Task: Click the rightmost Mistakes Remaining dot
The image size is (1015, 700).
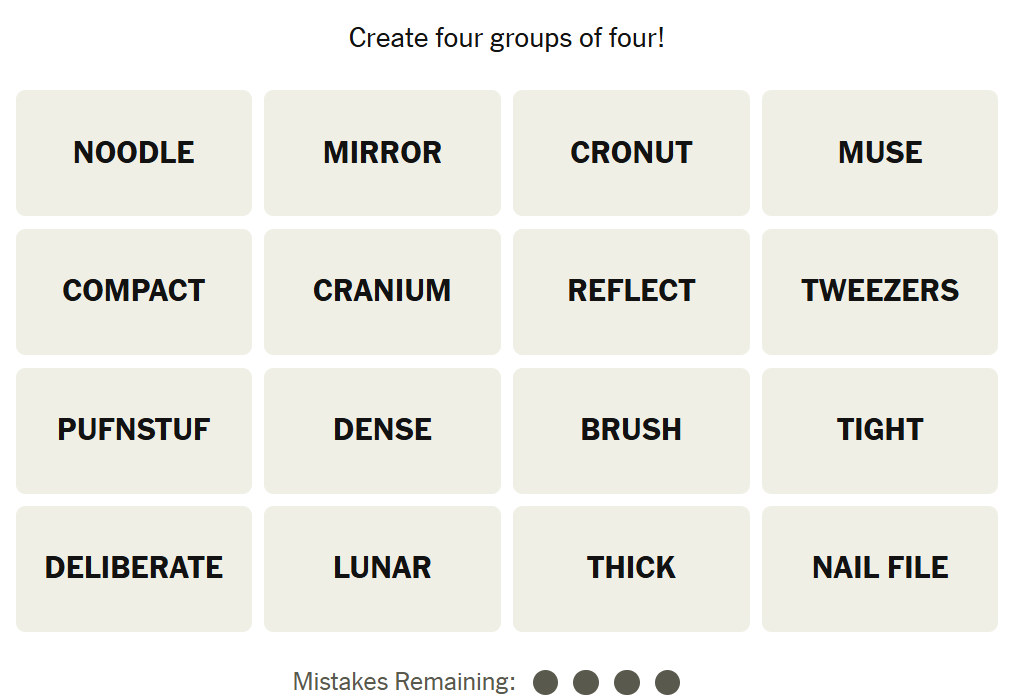Action: pyautogui.click(x=667, y=683)
